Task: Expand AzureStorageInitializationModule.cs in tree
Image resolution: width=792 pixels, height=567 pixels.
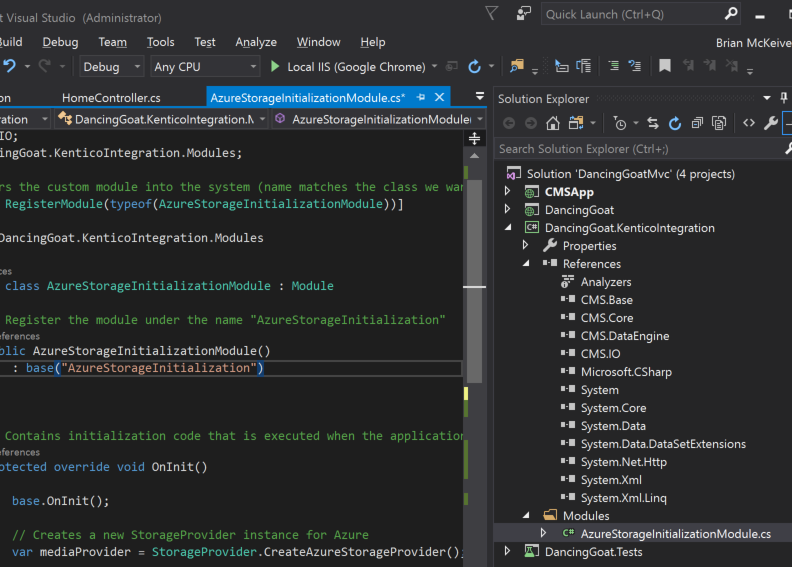Action: point(543,533)
